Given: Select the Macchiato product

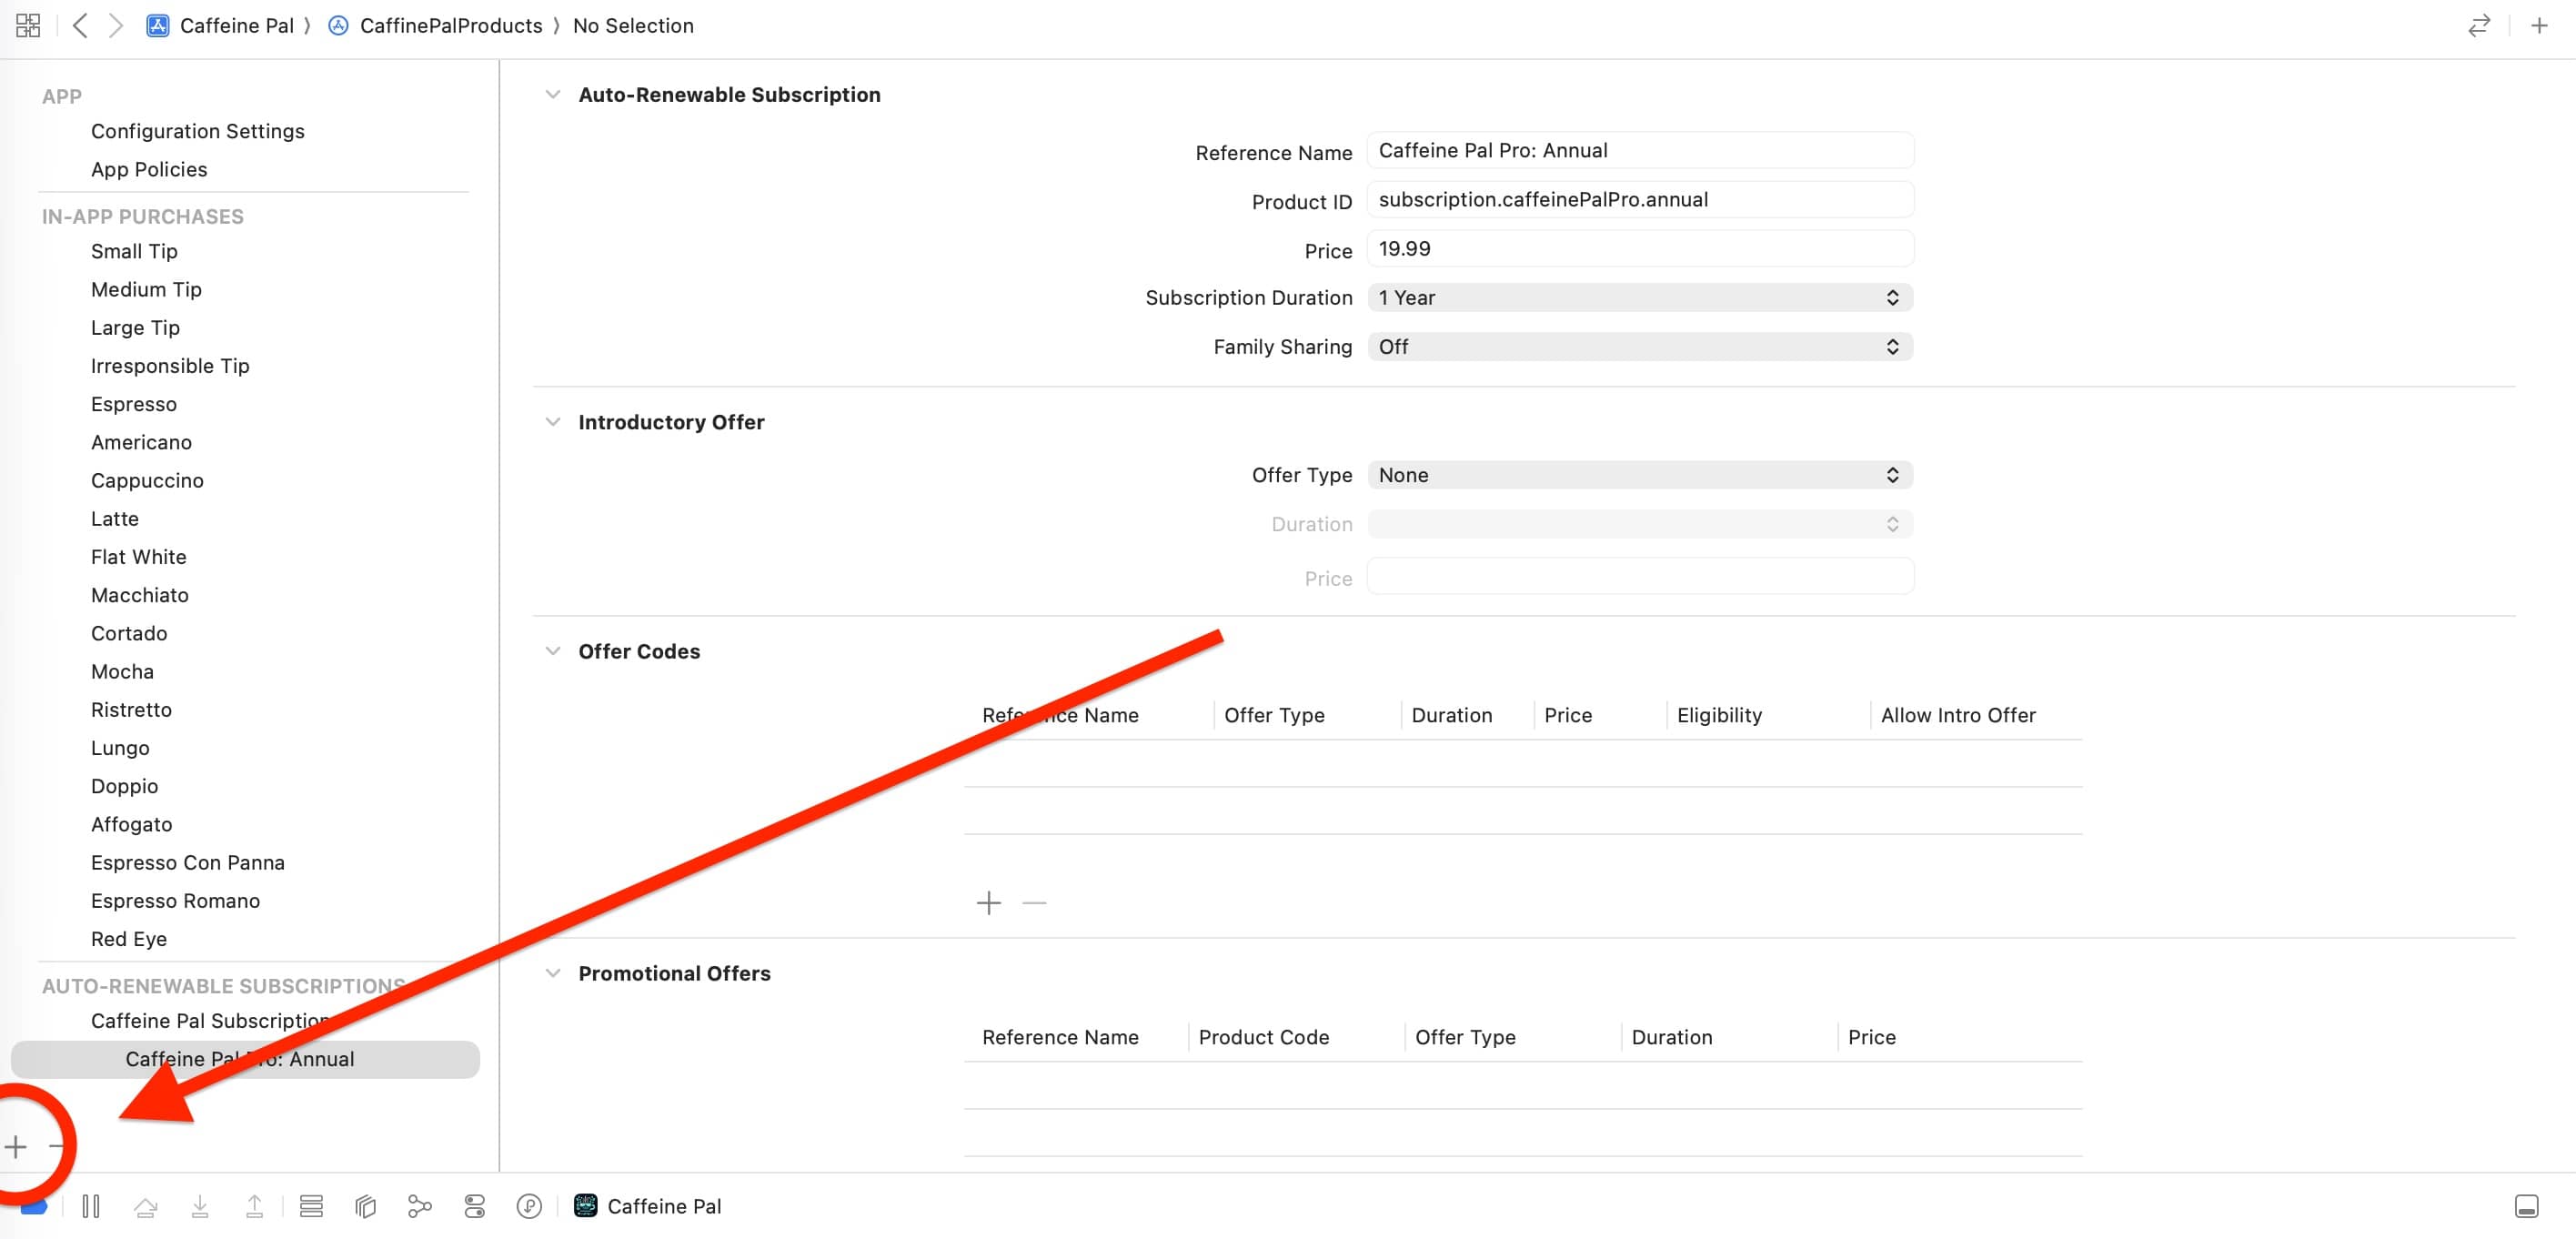Looking at the screenshot, I should (x=140, y=595).
